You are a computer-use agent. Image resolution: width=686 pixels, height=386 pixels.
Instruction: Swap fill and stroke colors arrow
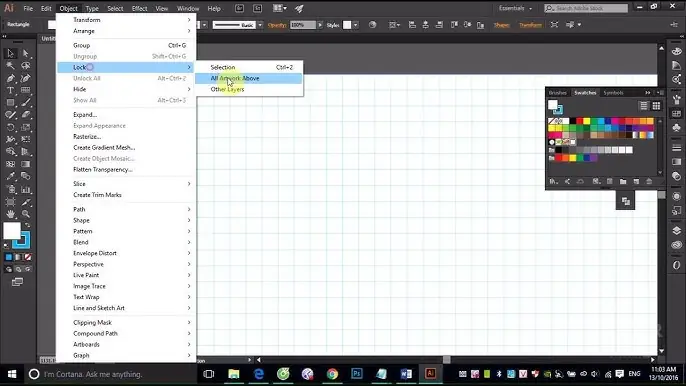point(28,225)
